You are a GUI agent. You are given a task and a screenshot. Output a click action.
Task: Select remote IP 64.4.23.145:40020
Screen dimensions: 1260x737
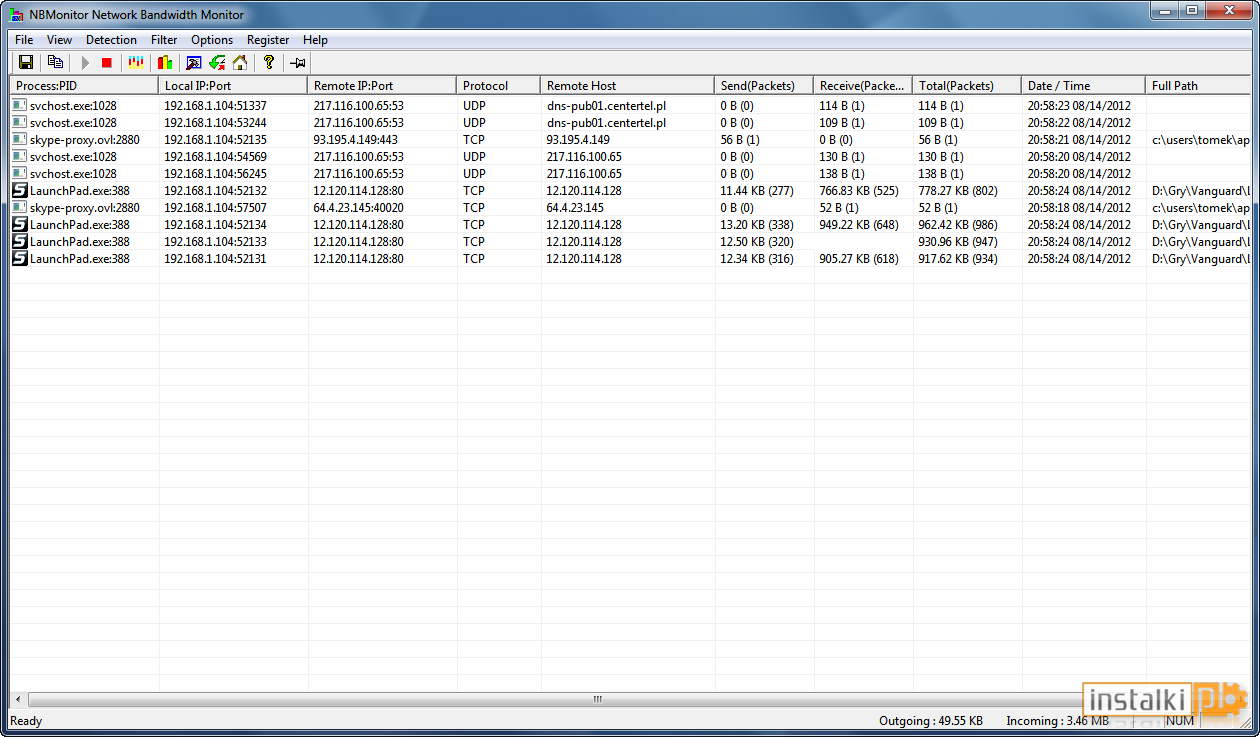[x=359, y=208]
